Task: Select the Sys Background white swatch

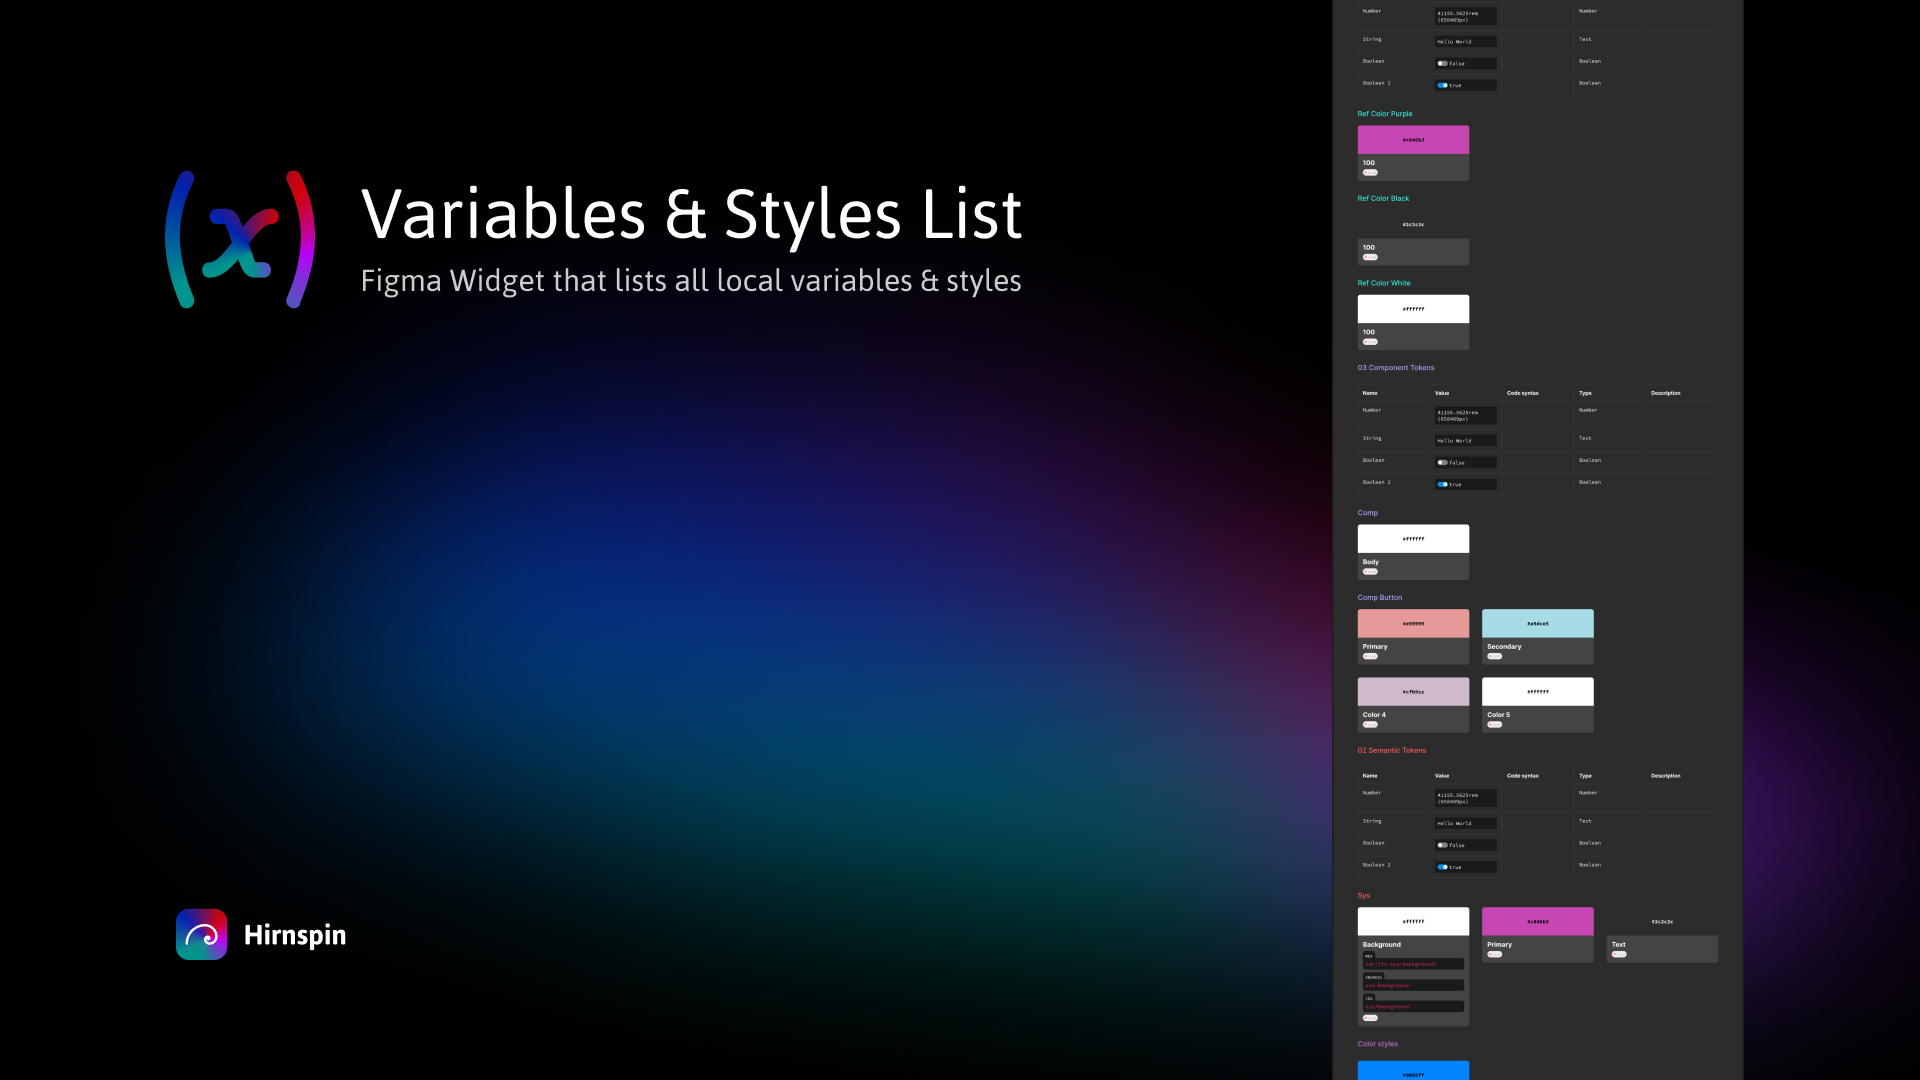Action: [x=1413, y=921]
